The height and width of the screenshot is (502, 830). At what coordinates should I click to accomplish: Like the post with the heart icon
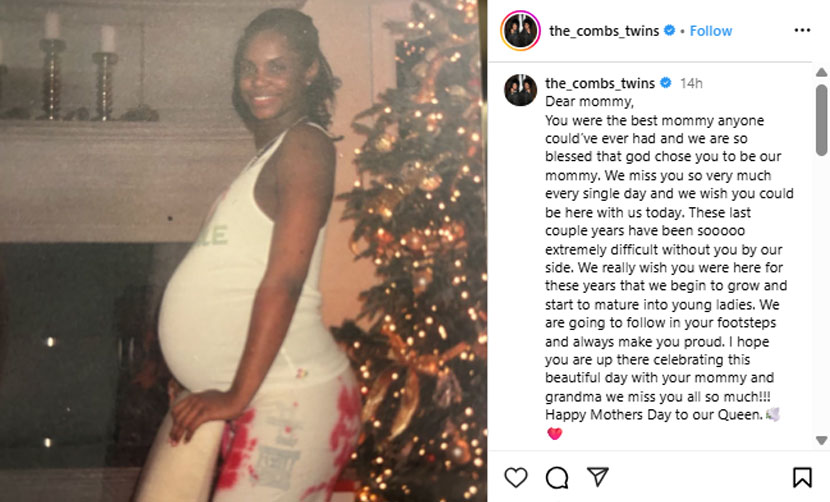(x=516, y=477)
